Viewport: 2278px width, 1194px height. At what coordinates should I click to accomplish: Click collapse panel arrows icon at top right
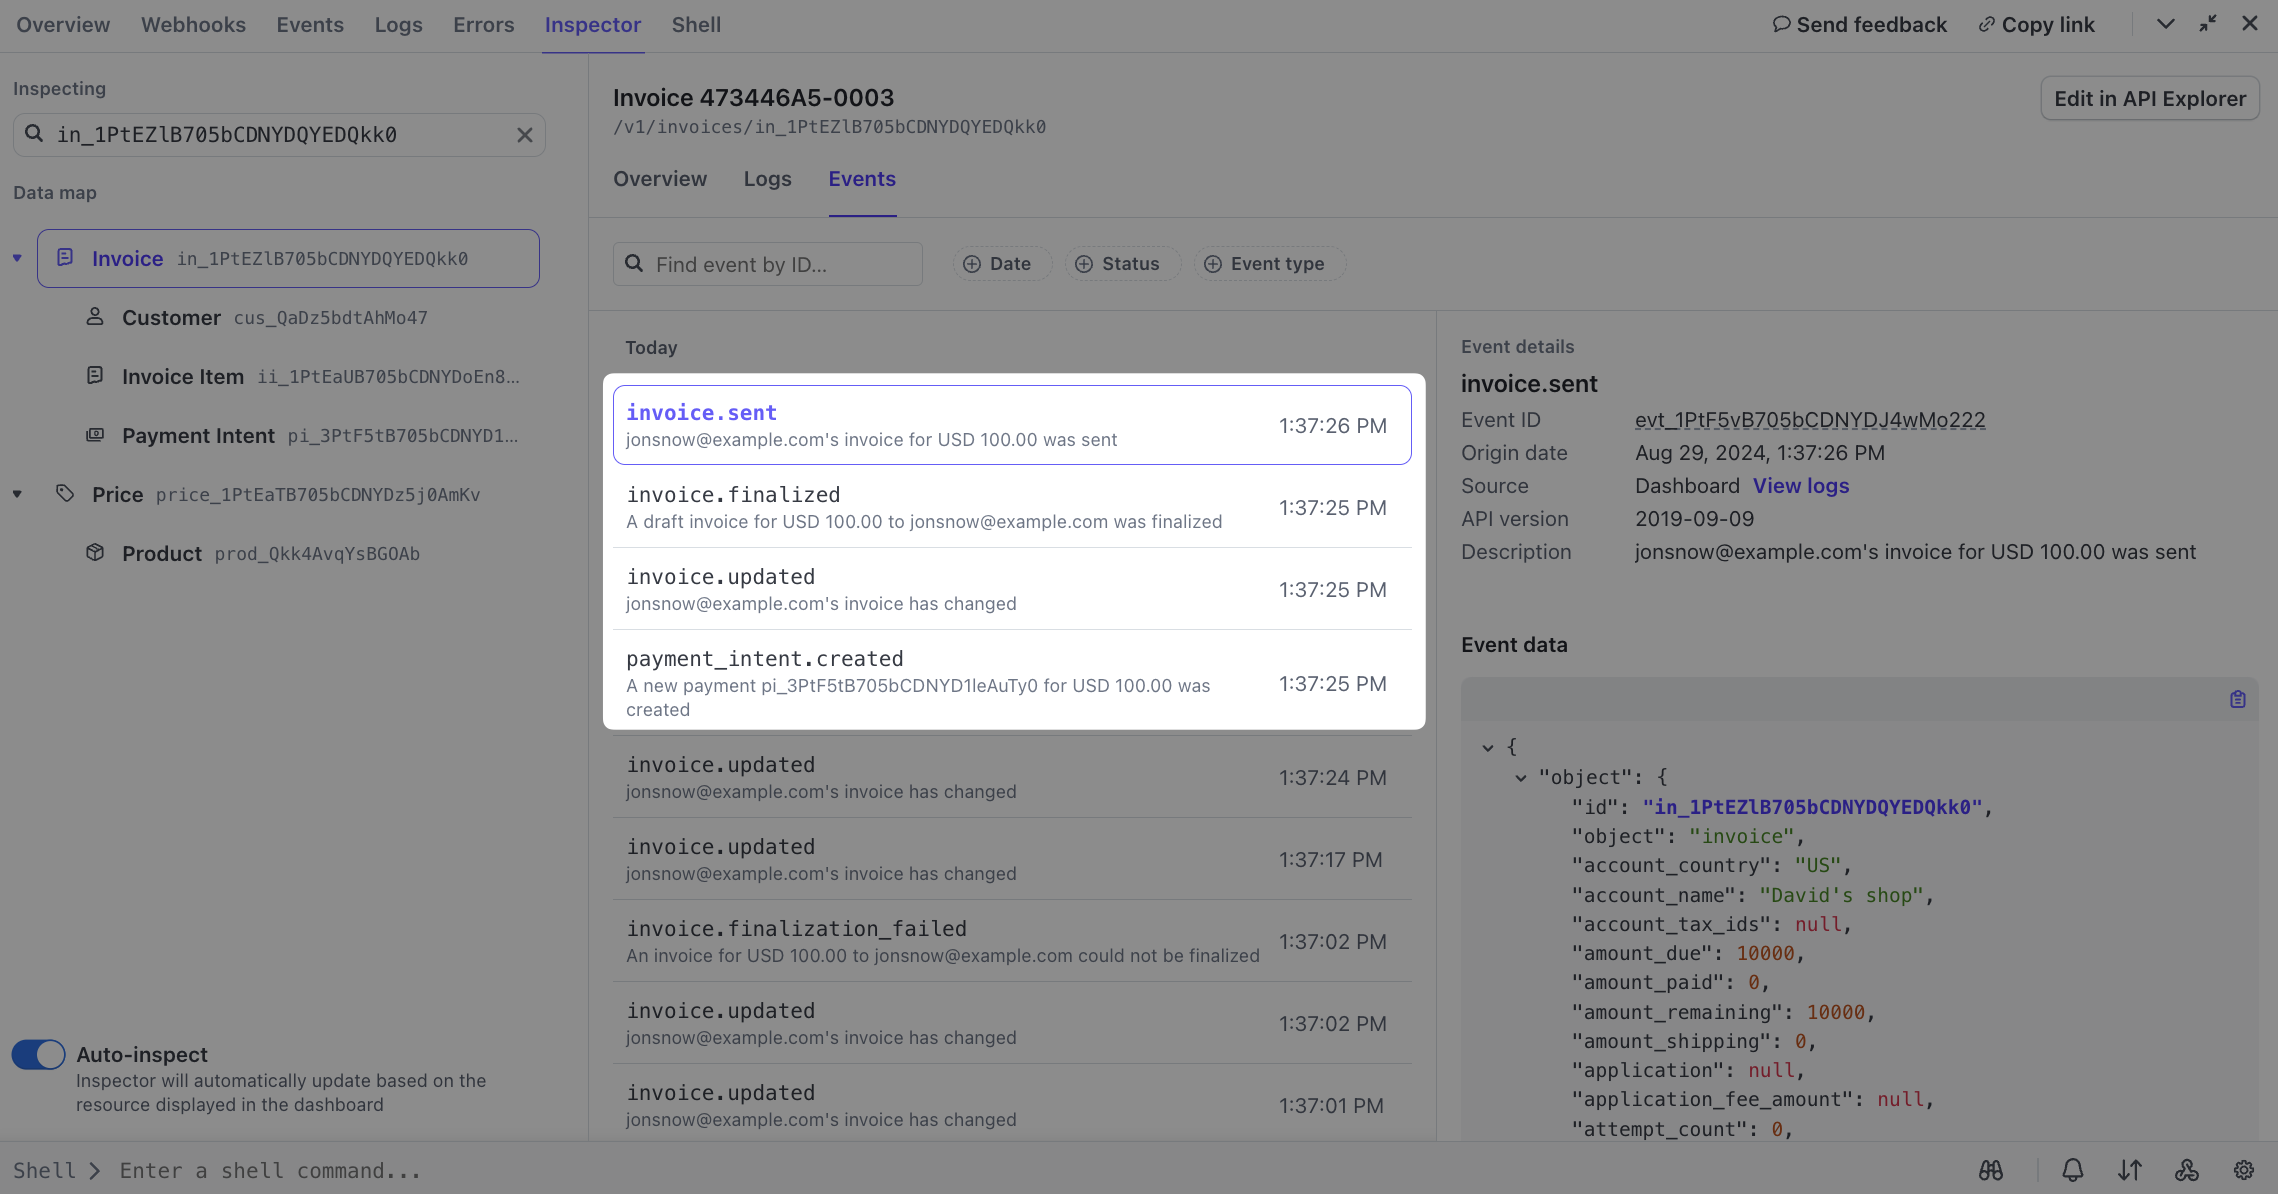click(x=2208, y=24)
